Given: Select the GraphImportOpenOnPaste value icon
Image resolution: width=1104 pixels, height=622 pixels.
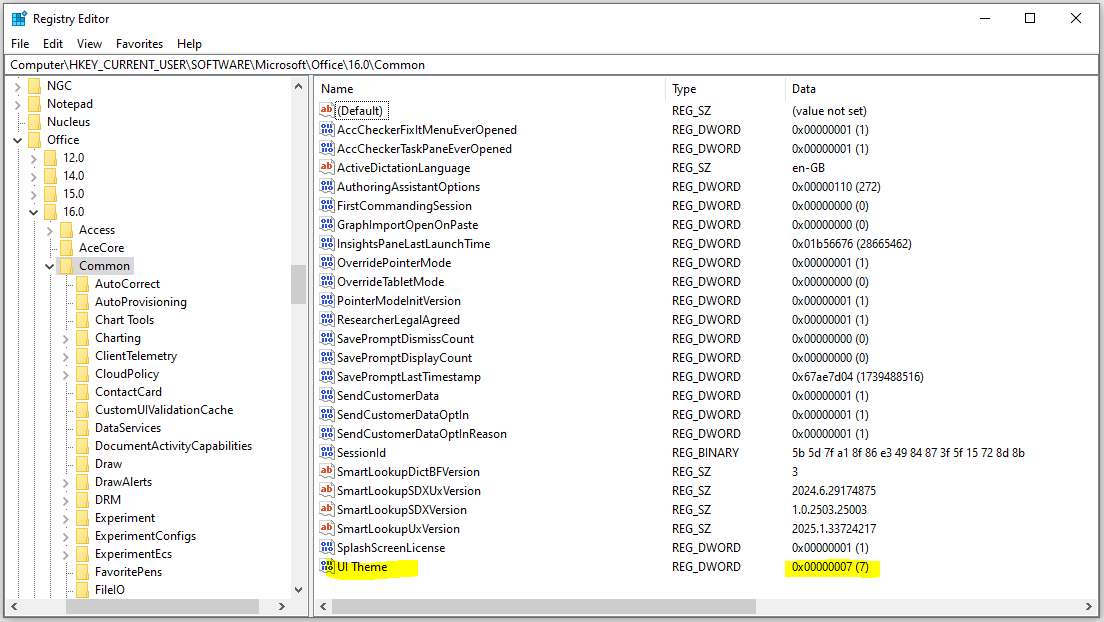Looking at the screenshot, I should coord(327,224).
